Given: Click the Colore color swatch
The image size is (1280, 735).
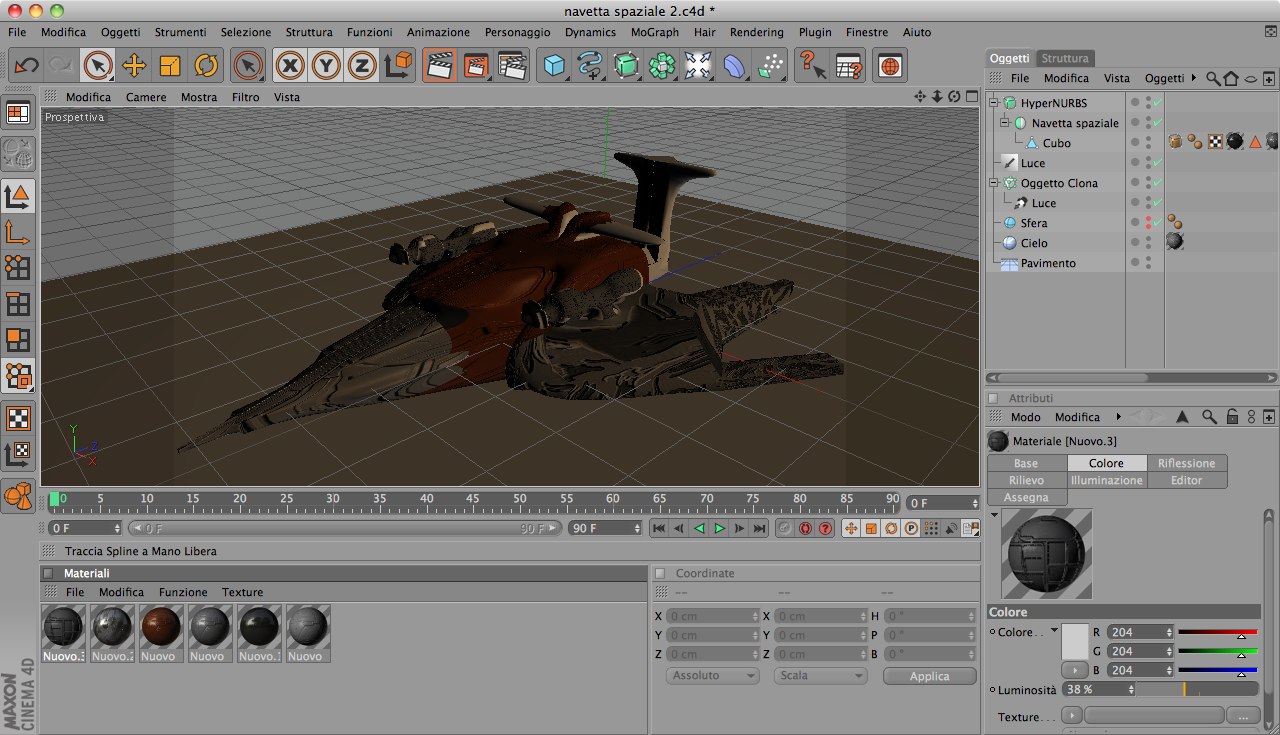Looking at the screenshot, I should point(1074,639).
